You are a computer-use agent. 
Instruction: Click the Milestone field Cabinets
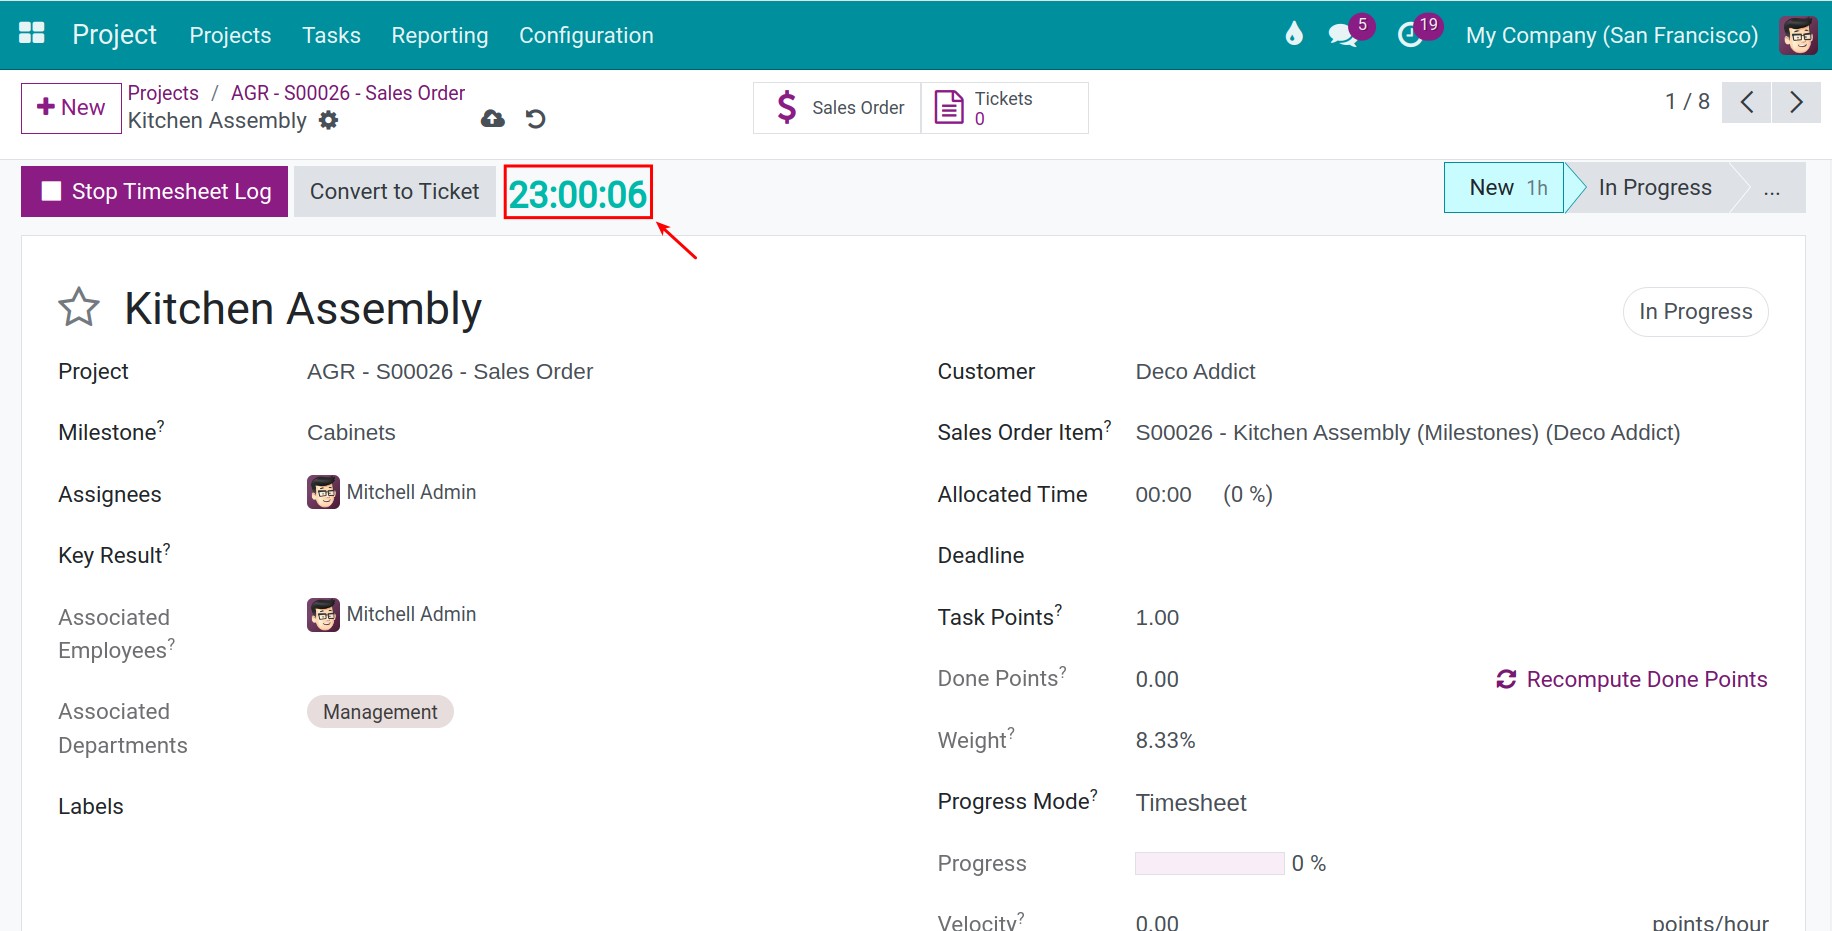click(351, 433)
